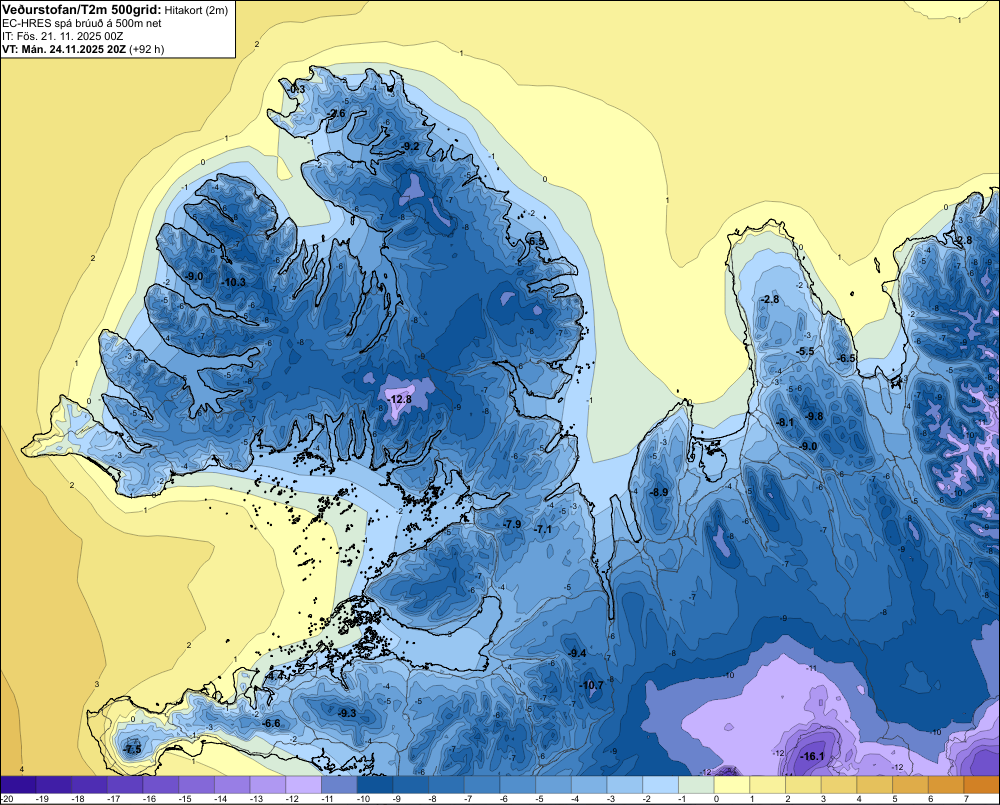Image resolution: width=1000 pixels, height=805 pixels.
Task: Select legend swatch between 0 and 1
Action: tap(732, 785)
